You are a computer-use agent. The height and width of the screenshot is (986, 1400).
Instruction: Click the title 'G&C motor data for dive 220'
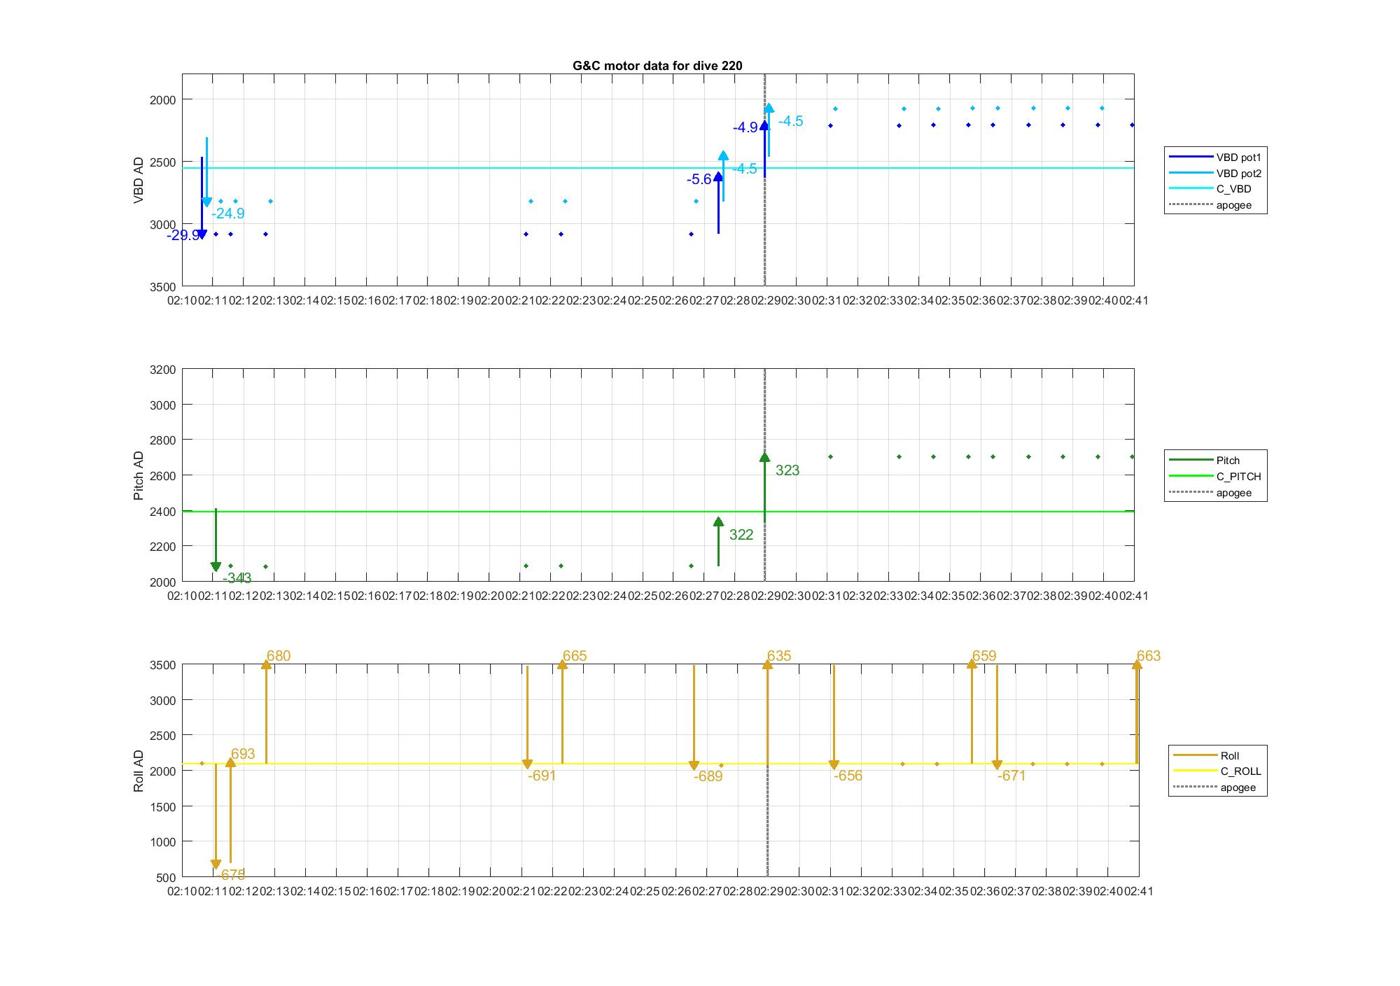click(x=657, y=66)
